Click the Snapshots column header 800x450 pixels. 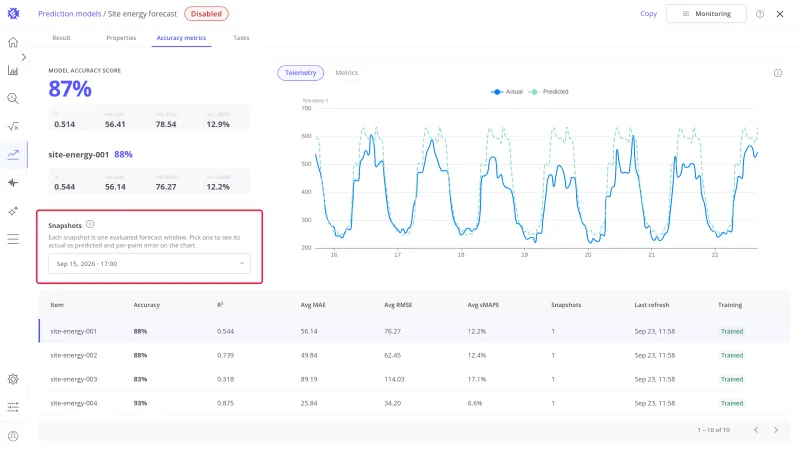click(566, 305)
